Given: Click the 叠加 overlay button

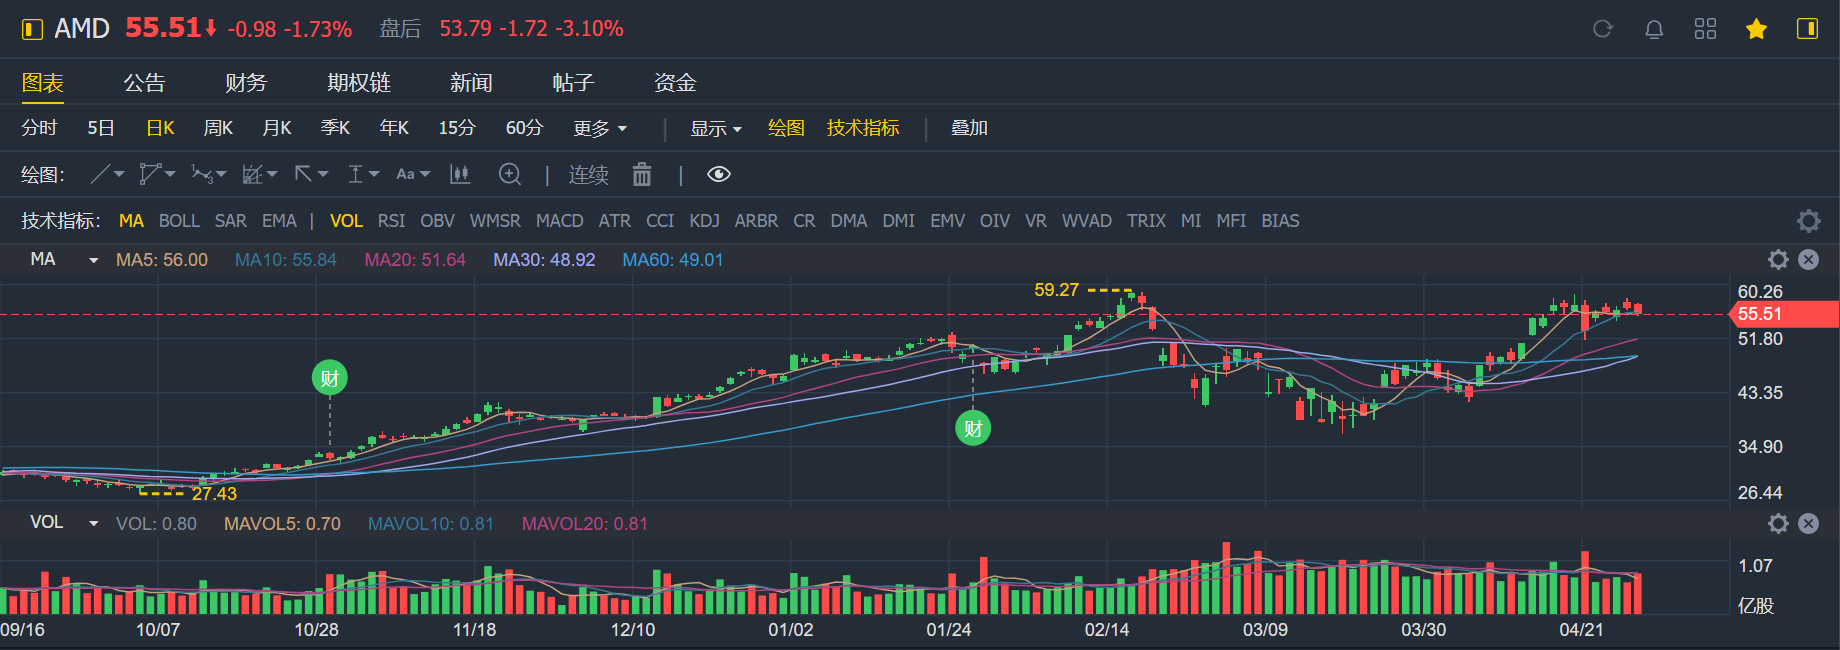Looking at the screenshot, I should point(969,129).
